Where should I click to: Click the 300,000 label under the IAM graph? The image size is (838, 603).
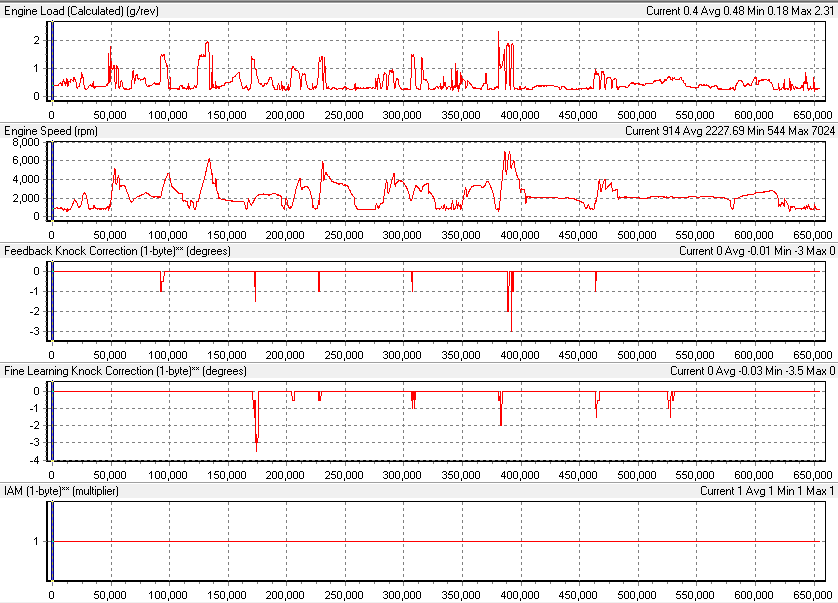(x=403, y=594)
